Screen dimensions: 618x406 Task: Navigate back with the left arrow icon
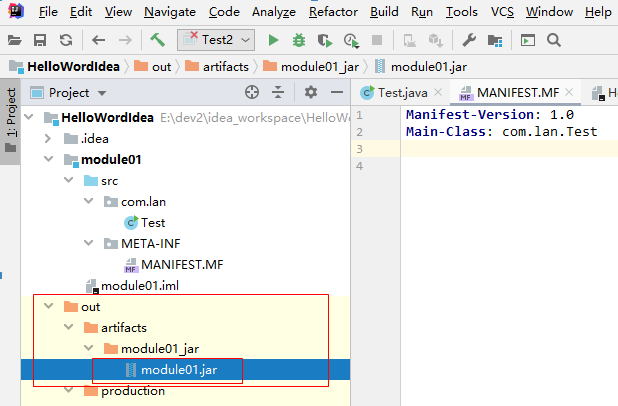(x=99, y=40)
